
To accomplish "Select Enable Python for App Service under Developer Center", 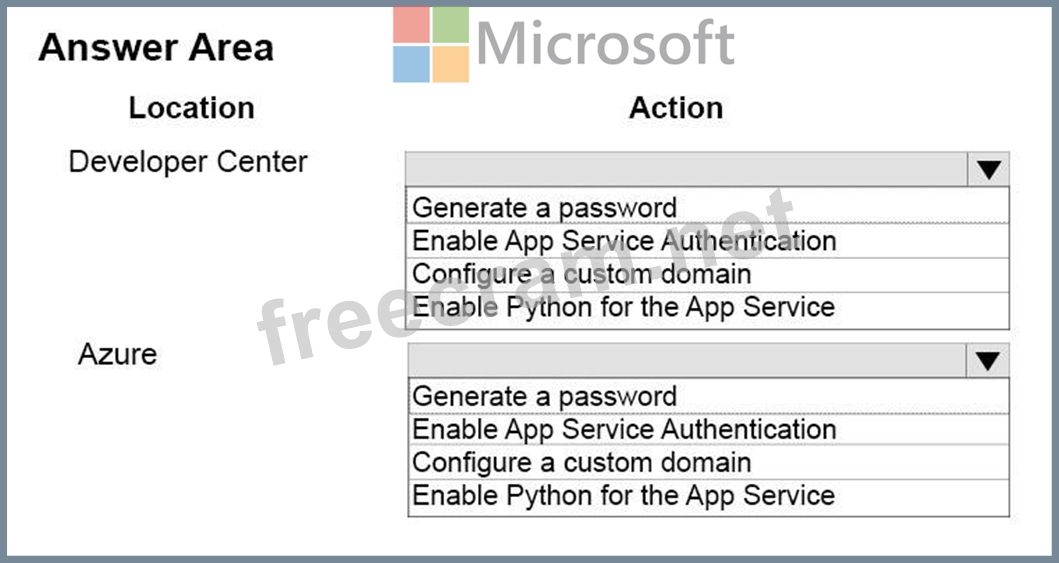I will pos(623,307).
